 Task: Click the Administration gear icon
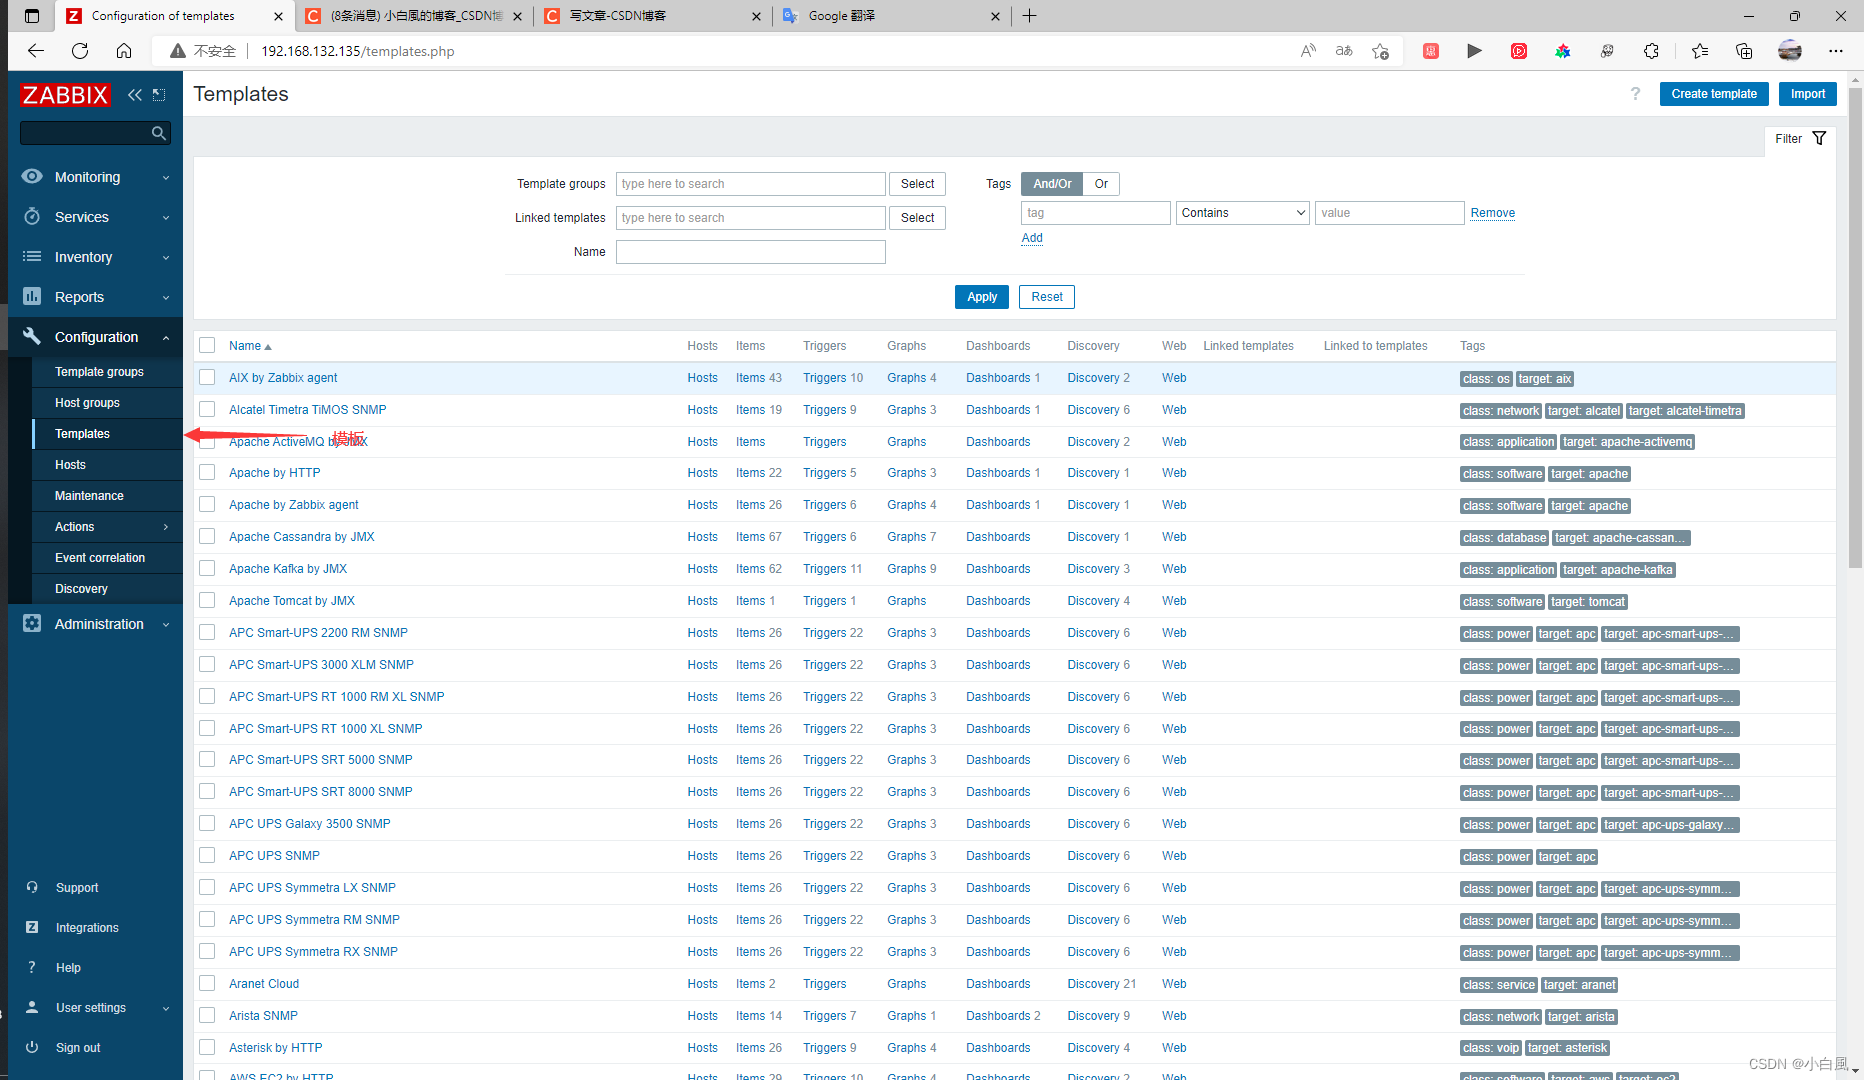tap(32, 623)
